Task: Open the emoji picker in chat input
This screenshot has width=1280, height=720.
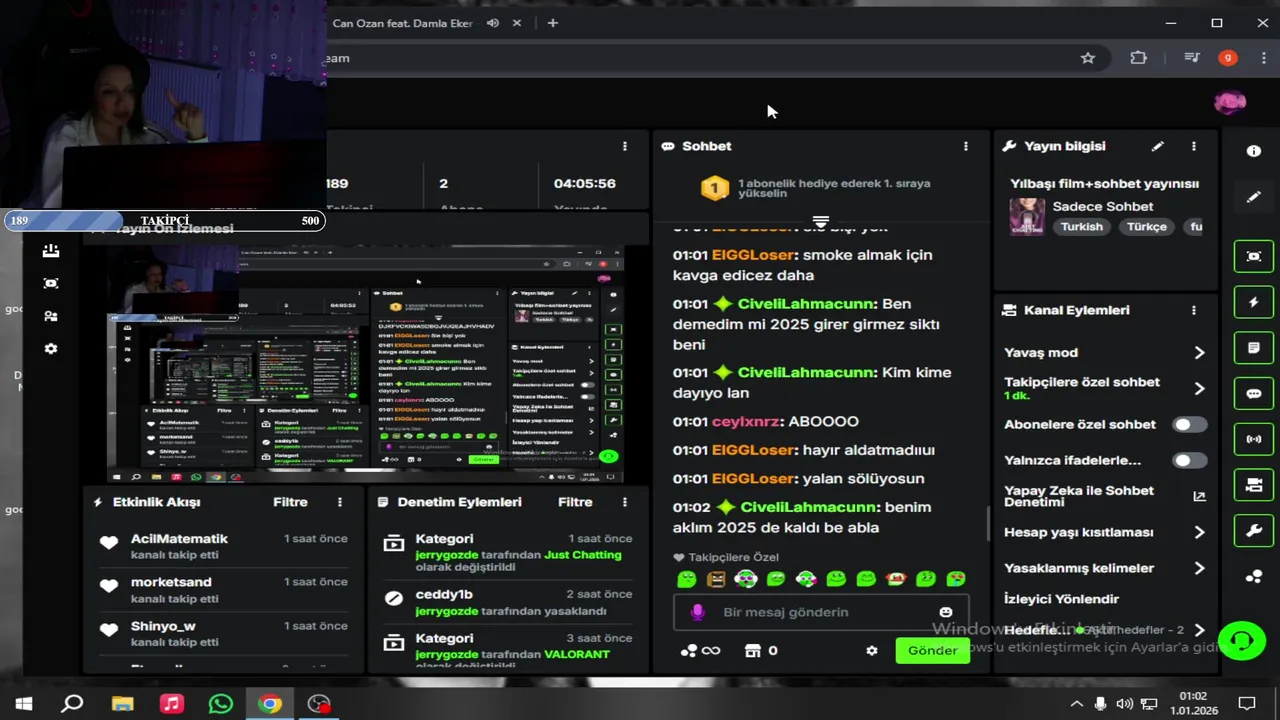Action: [x=946, y=612]
